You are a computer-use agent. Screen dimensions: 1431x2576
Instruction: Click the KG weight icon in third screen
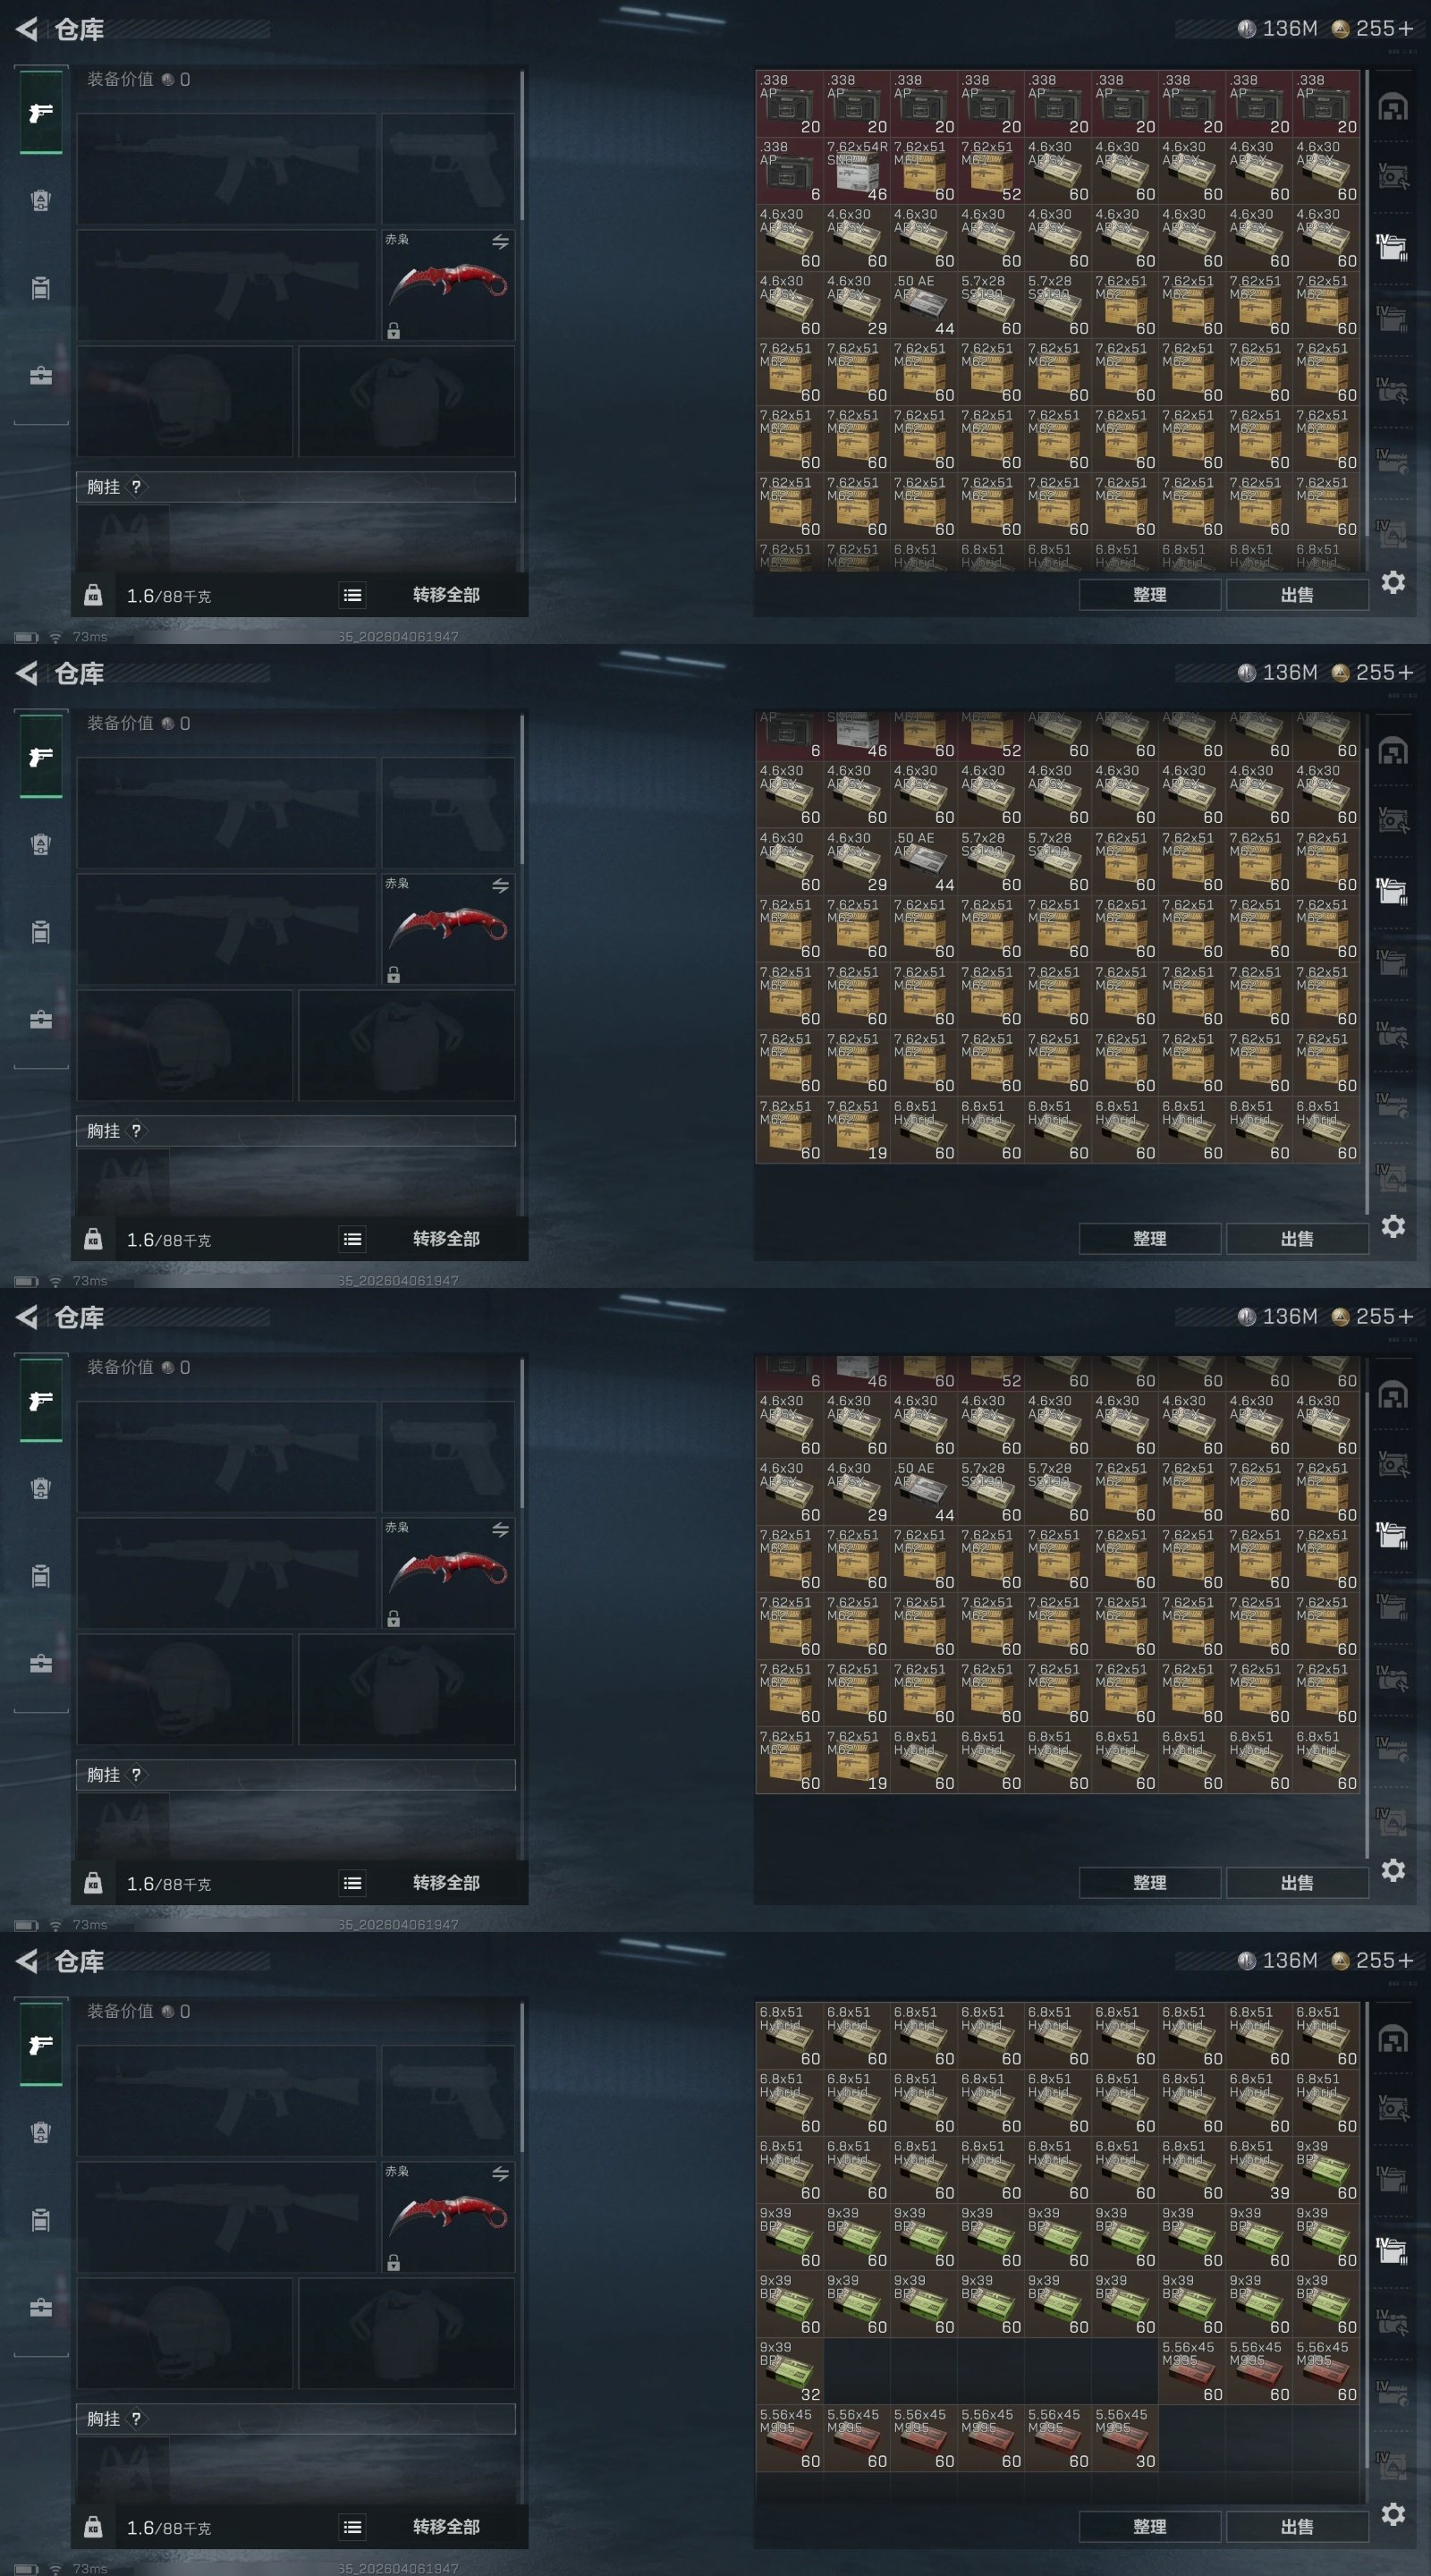[x=93, y=1883]
